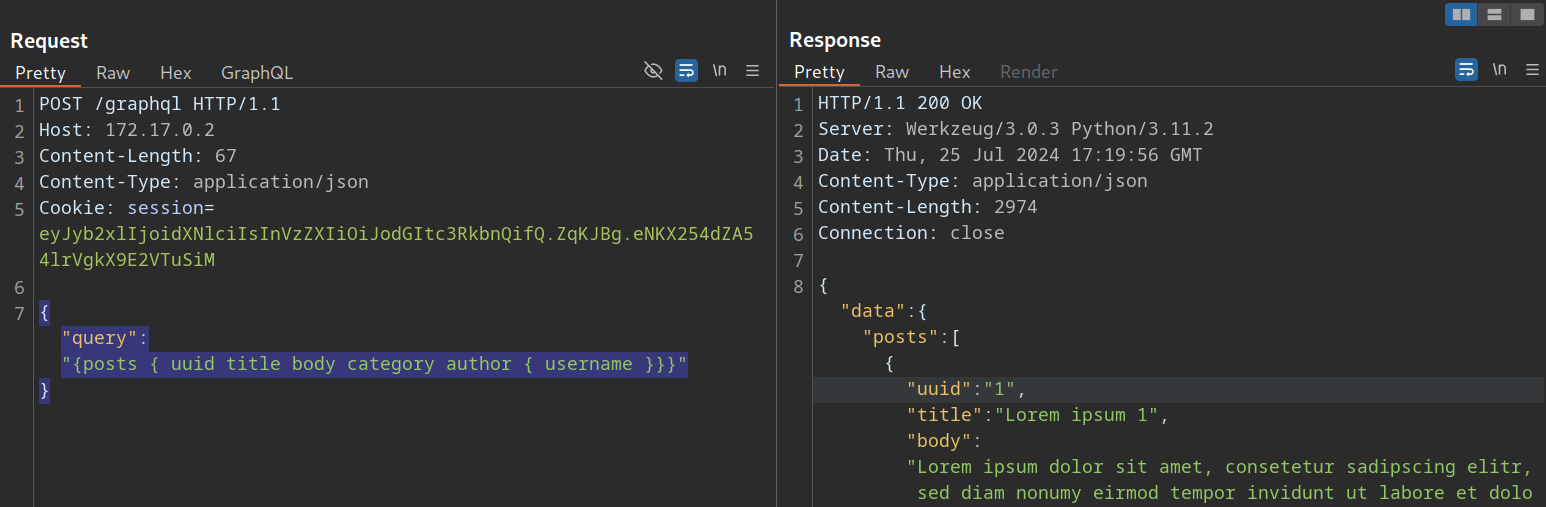The width and height of the screenshot is (1546, 507).
Task: Click the session cookie value text
Action: (x=396, y=247)
